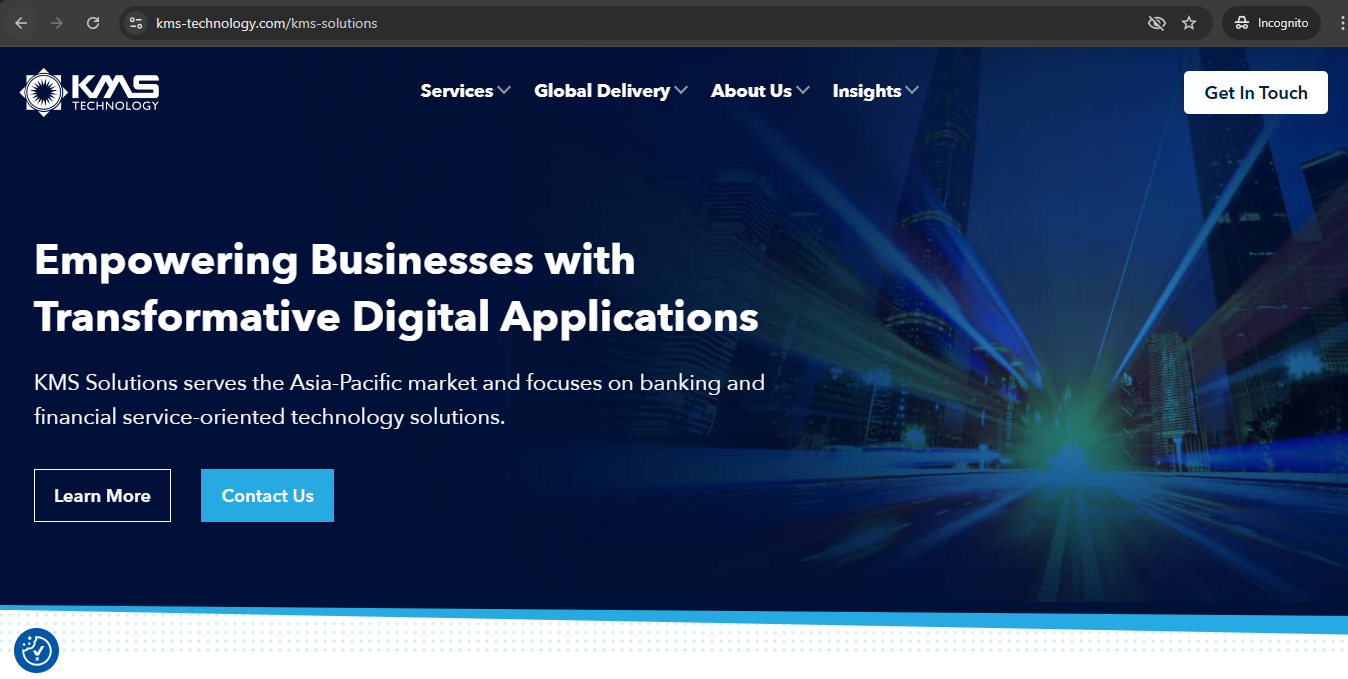Screen dimensions: 1348x679
Task: Focus the address bar URL kms-technology.com/kms-solutions
Action: point(266,23)
